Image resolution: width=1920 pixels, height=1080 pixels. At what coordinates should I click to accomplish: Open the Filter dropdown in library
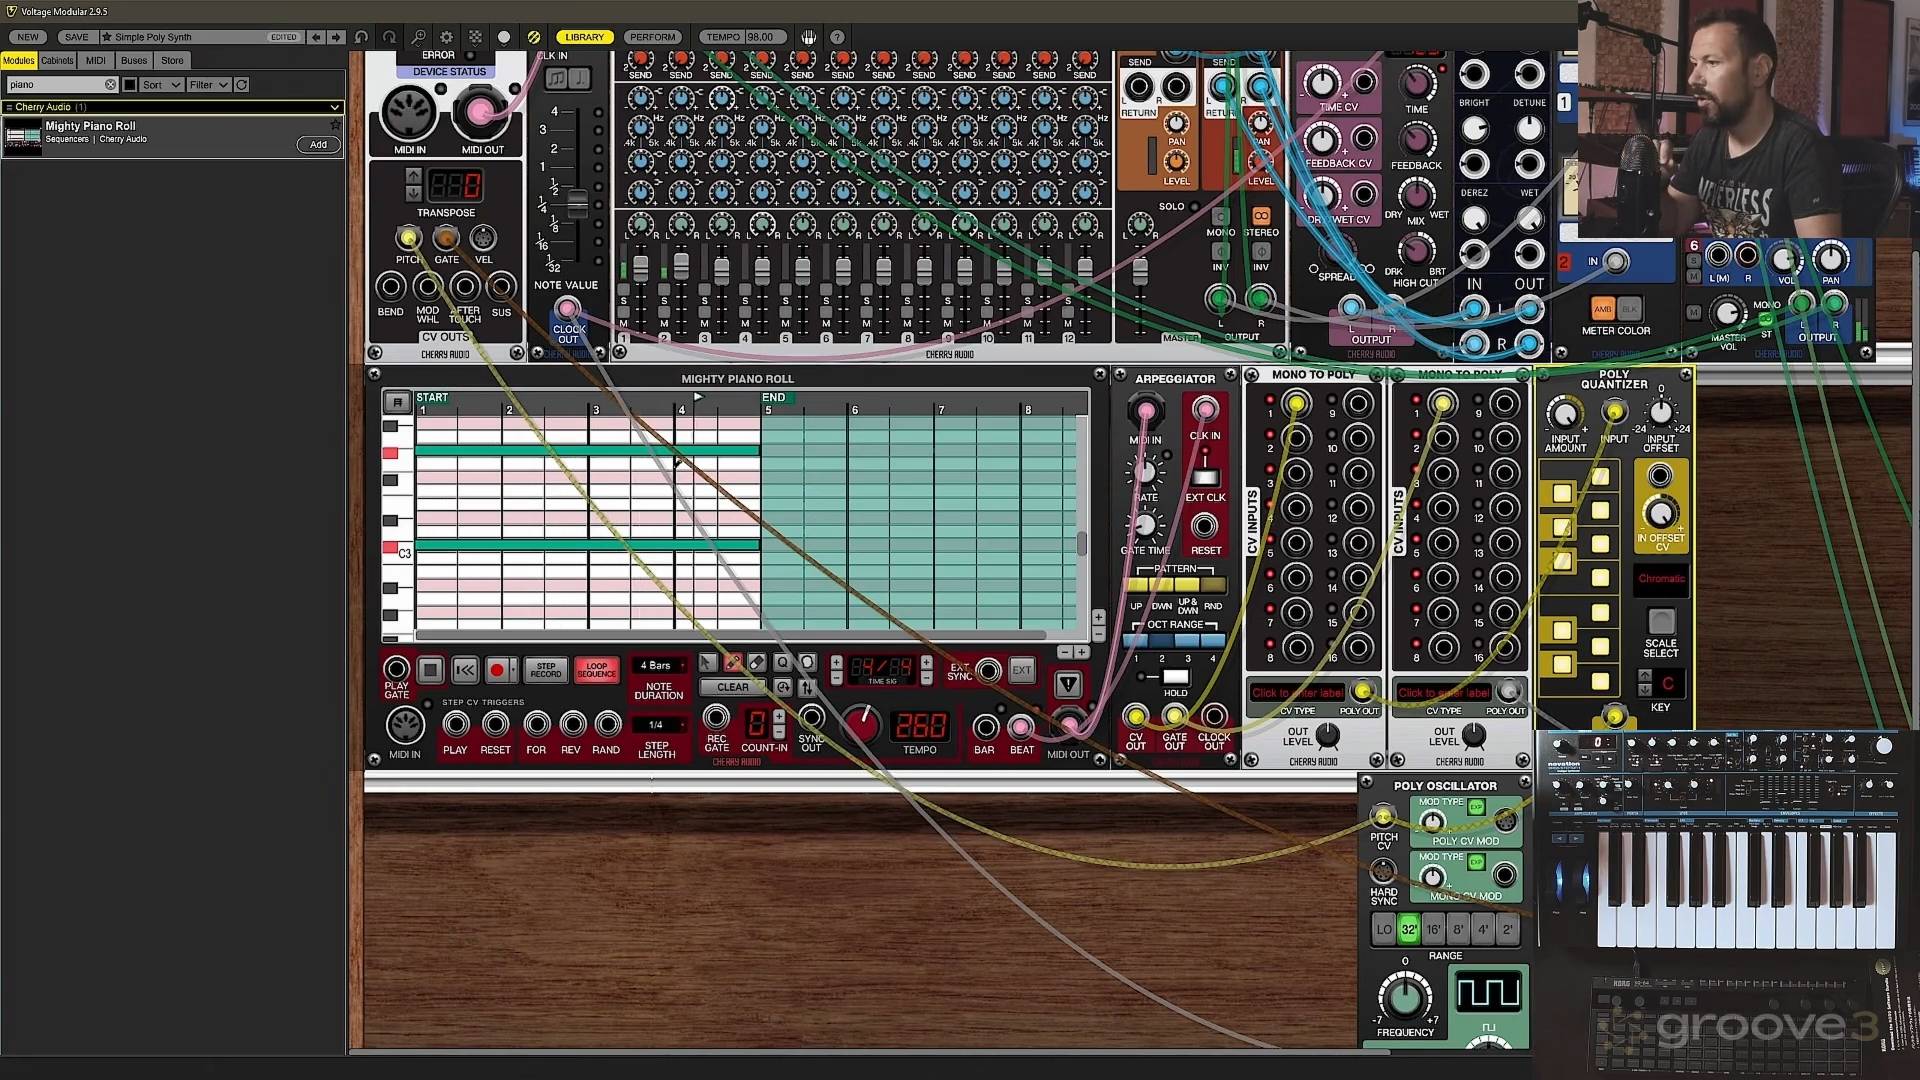coord(210,85)
